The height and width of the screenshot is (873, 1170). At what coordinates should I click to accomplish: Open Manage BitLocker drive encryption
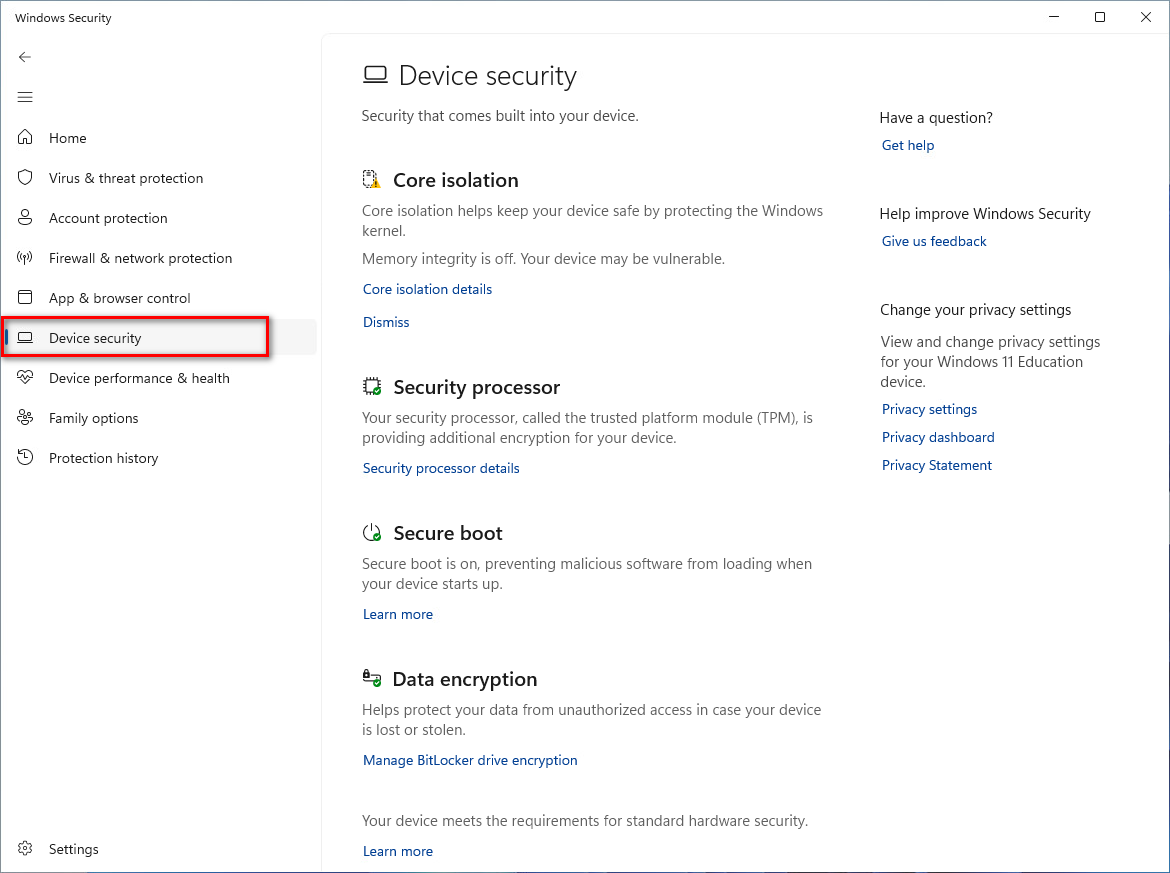click(470, 760)
